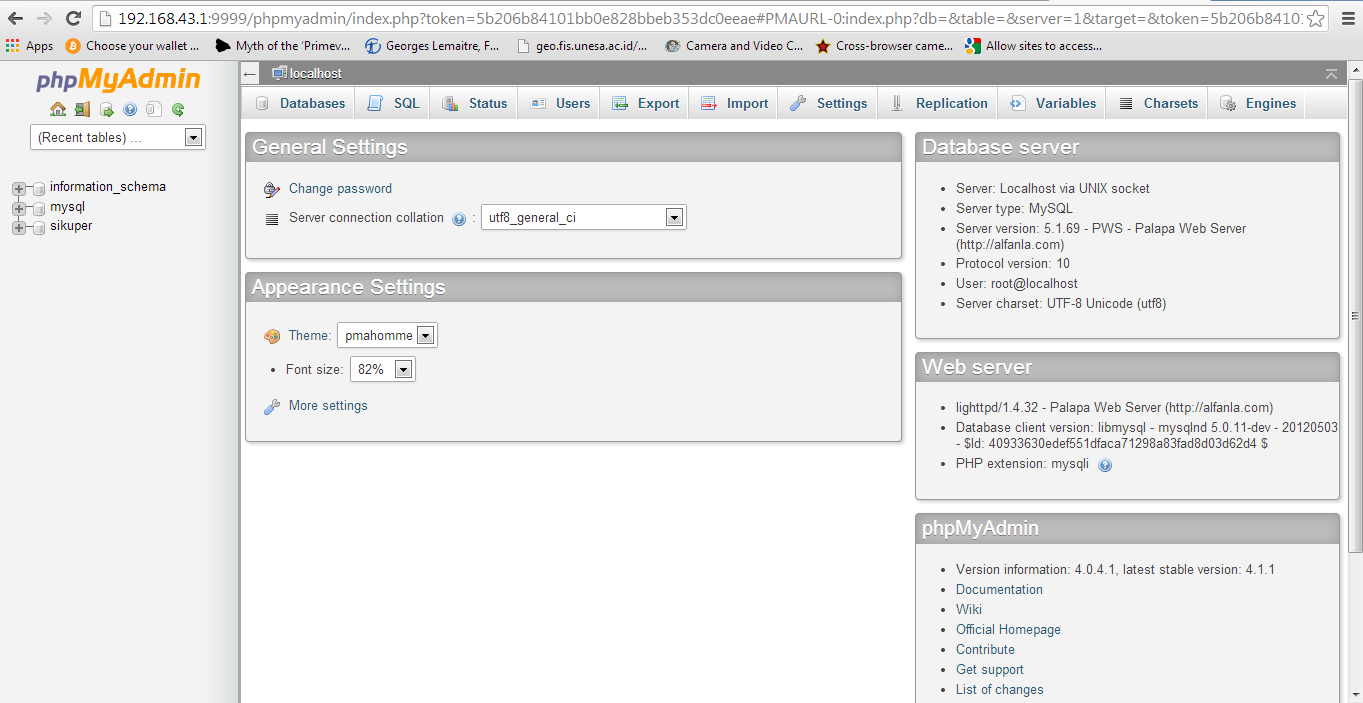The height and width of the screenshot is (703, 1363).
Task: Open the List of changes link
Action: pos(999,690)
